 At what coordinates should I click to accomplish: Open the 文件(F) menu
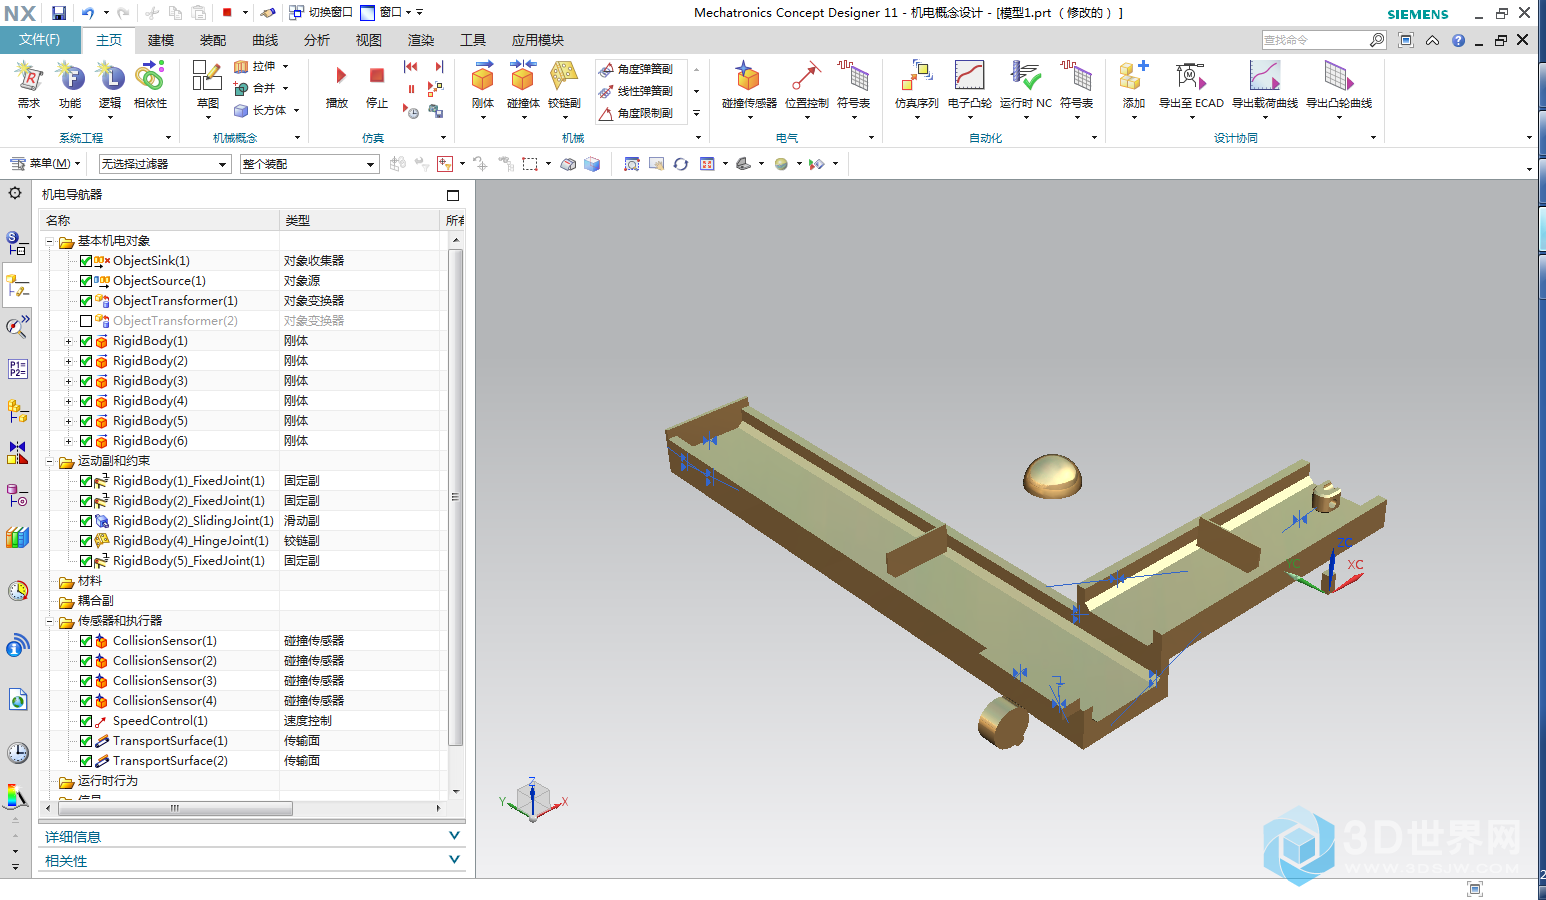tap(40, 40)
